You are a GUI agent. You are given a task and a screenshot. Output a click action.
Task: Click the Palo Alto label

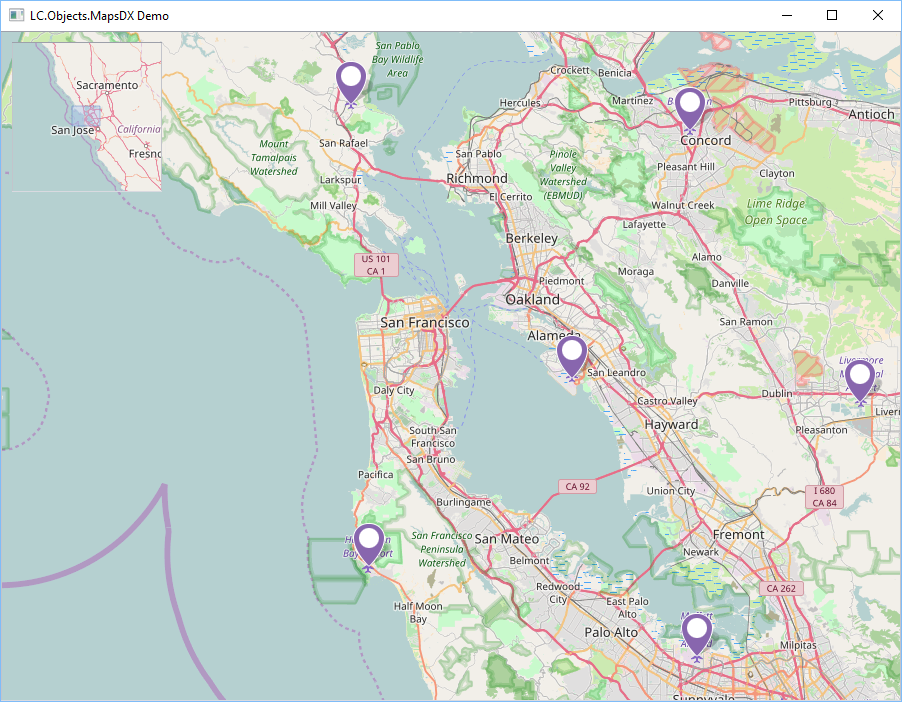[x=611, y=632]
